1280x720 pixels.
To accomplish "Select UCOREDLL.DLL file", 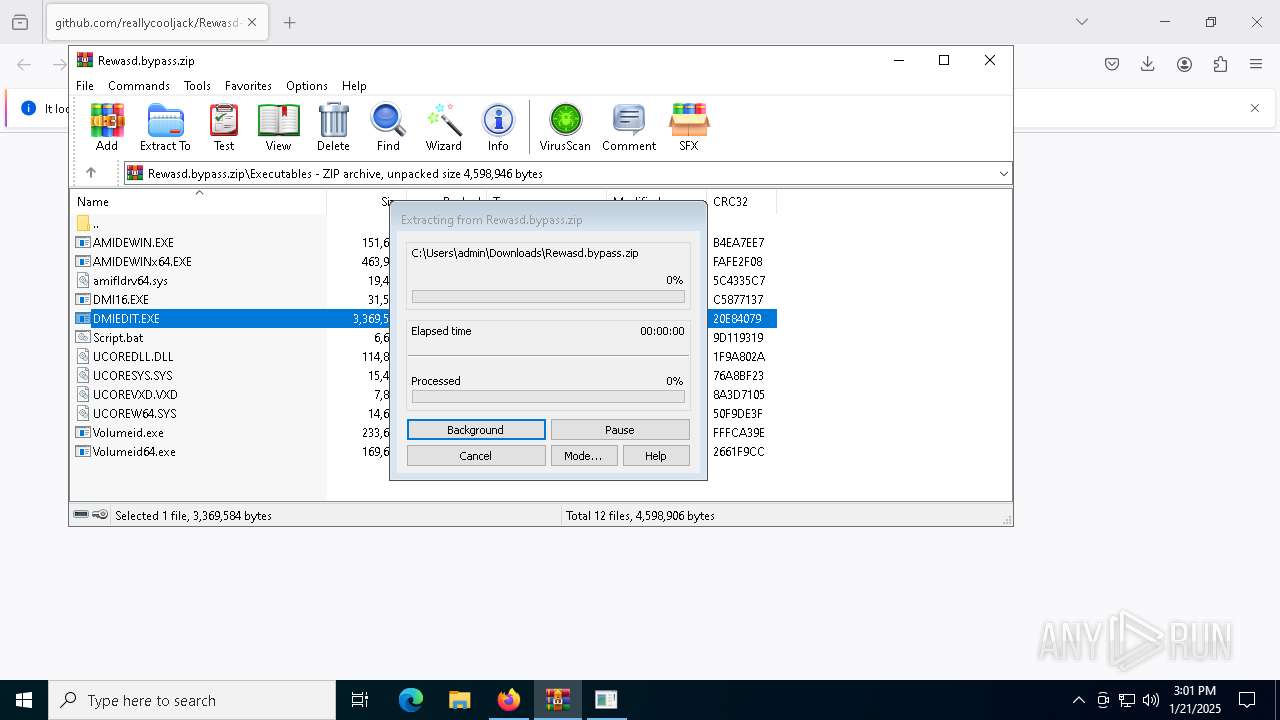I will click(133, 357).
